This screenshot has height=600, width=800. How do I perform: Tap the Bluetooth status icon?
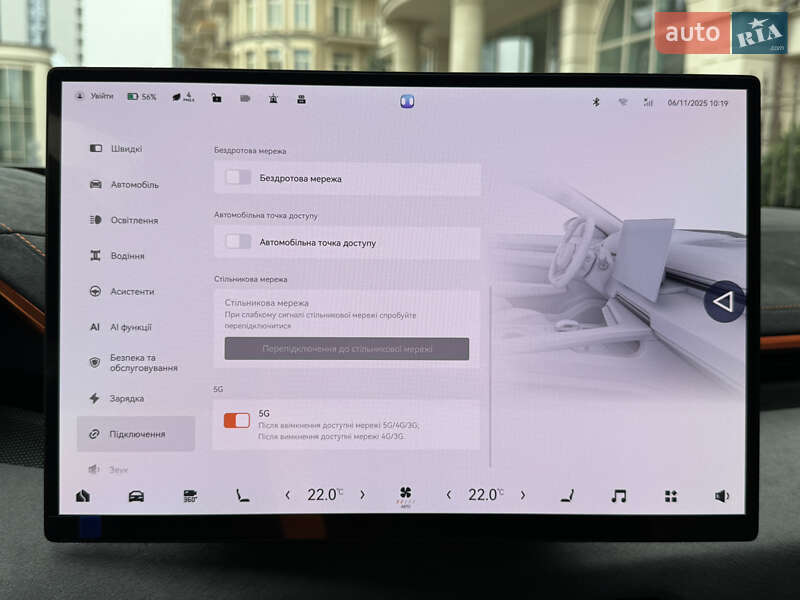pos(595,102)
